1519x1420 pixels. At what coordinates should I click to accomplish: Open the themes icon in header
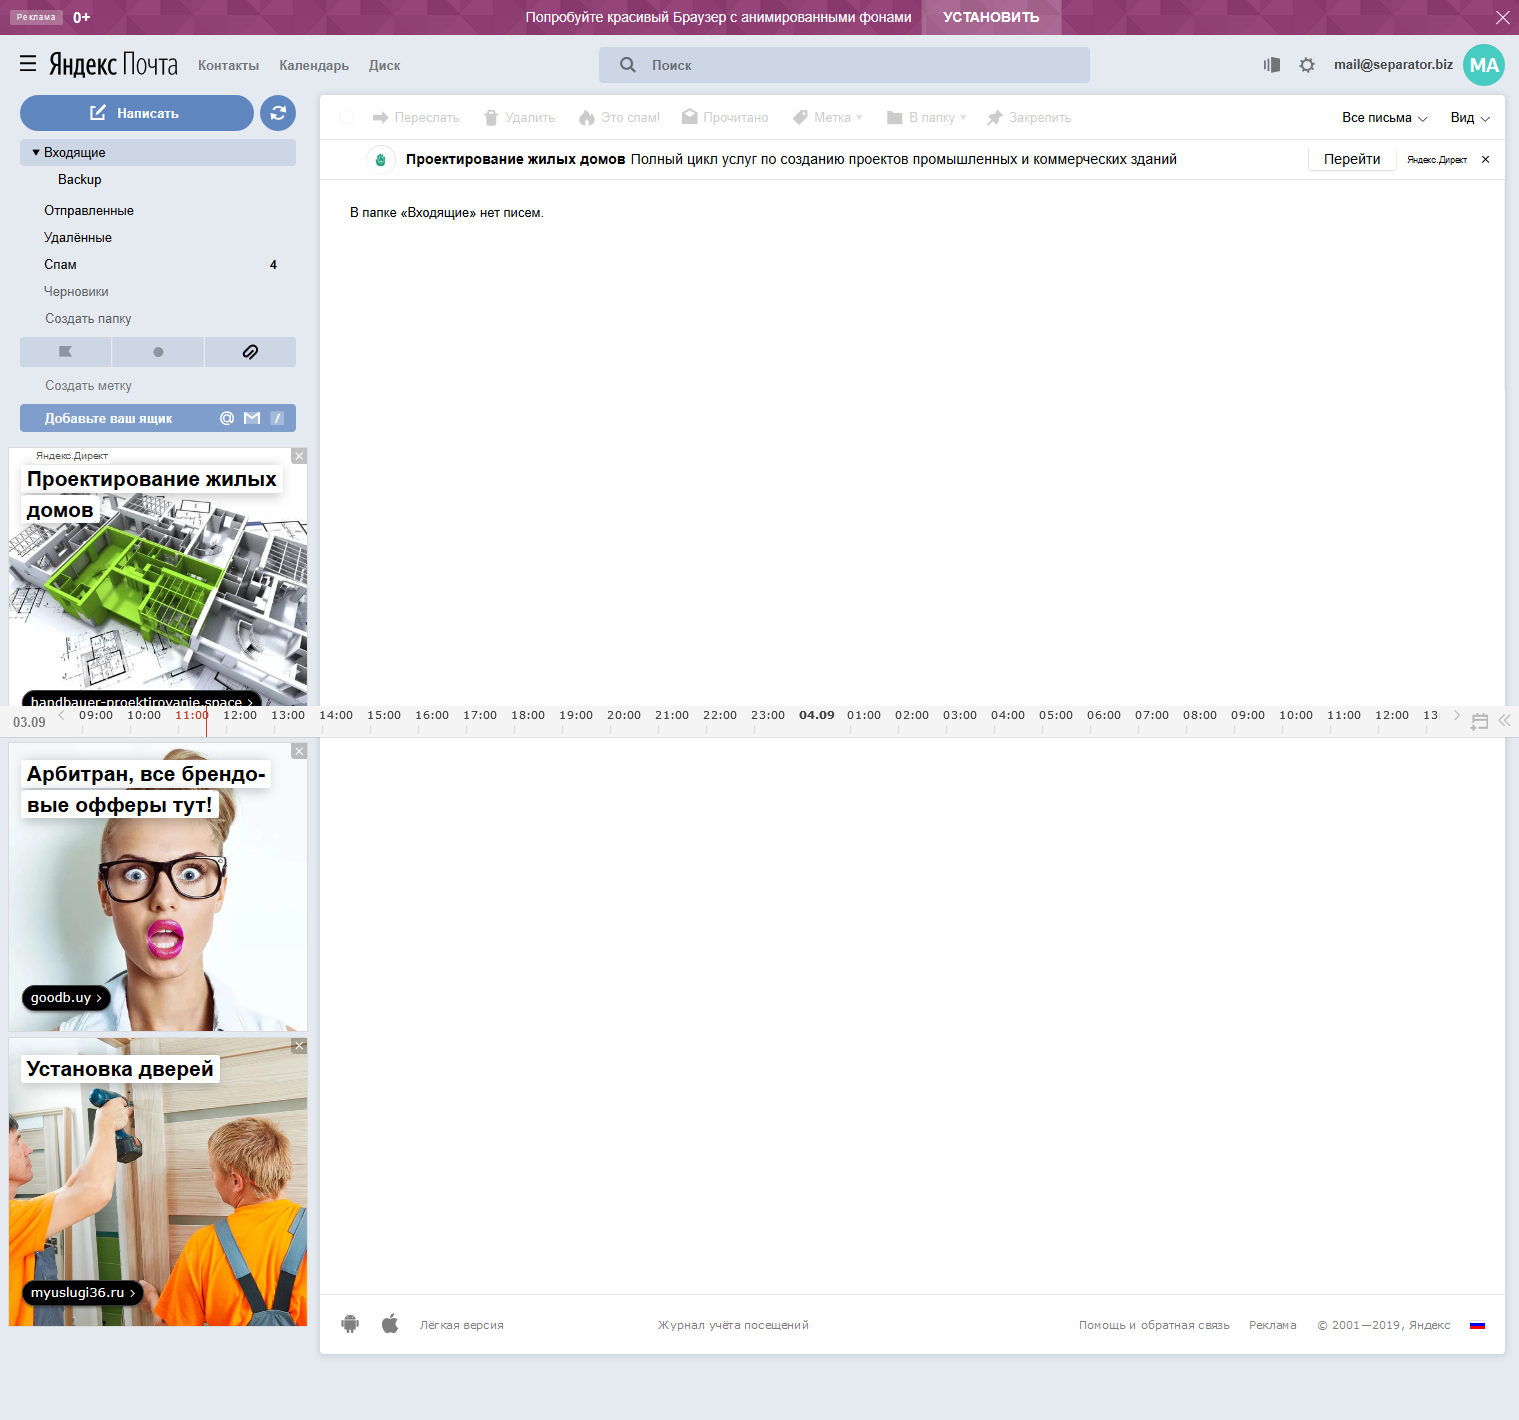(x=1272, y=65)
